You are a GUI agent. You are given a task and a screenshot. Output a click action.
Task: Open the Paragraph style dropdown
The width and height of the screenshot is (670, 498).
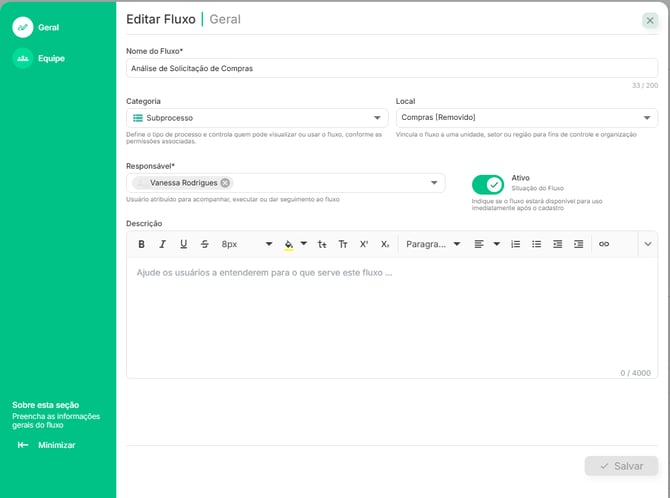[433, 244]
